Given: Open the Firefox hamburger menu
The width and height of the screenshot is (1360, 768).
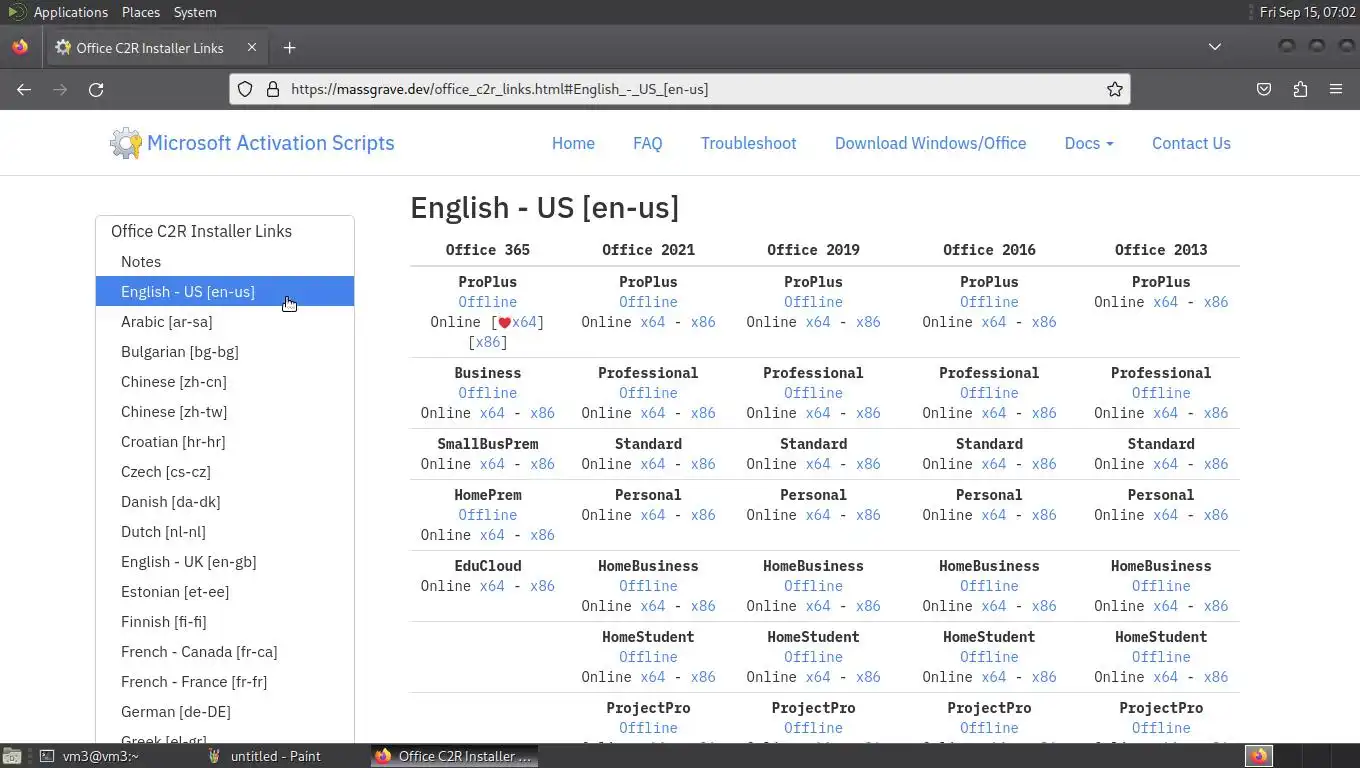Looking at the screenshot, I should pos(1336,89).
